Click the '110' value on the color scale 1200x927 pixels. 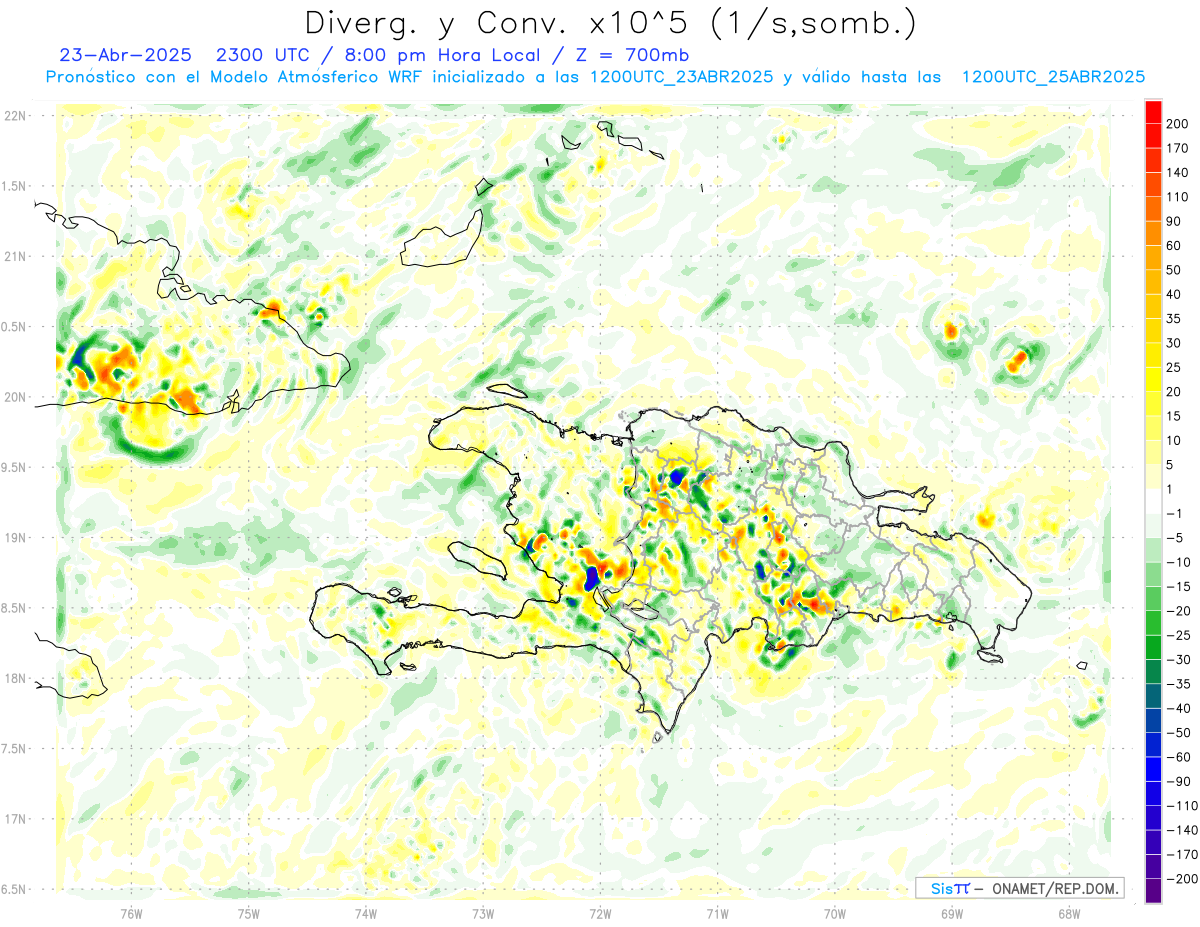pyautogui.click(x=1177, y=197)
